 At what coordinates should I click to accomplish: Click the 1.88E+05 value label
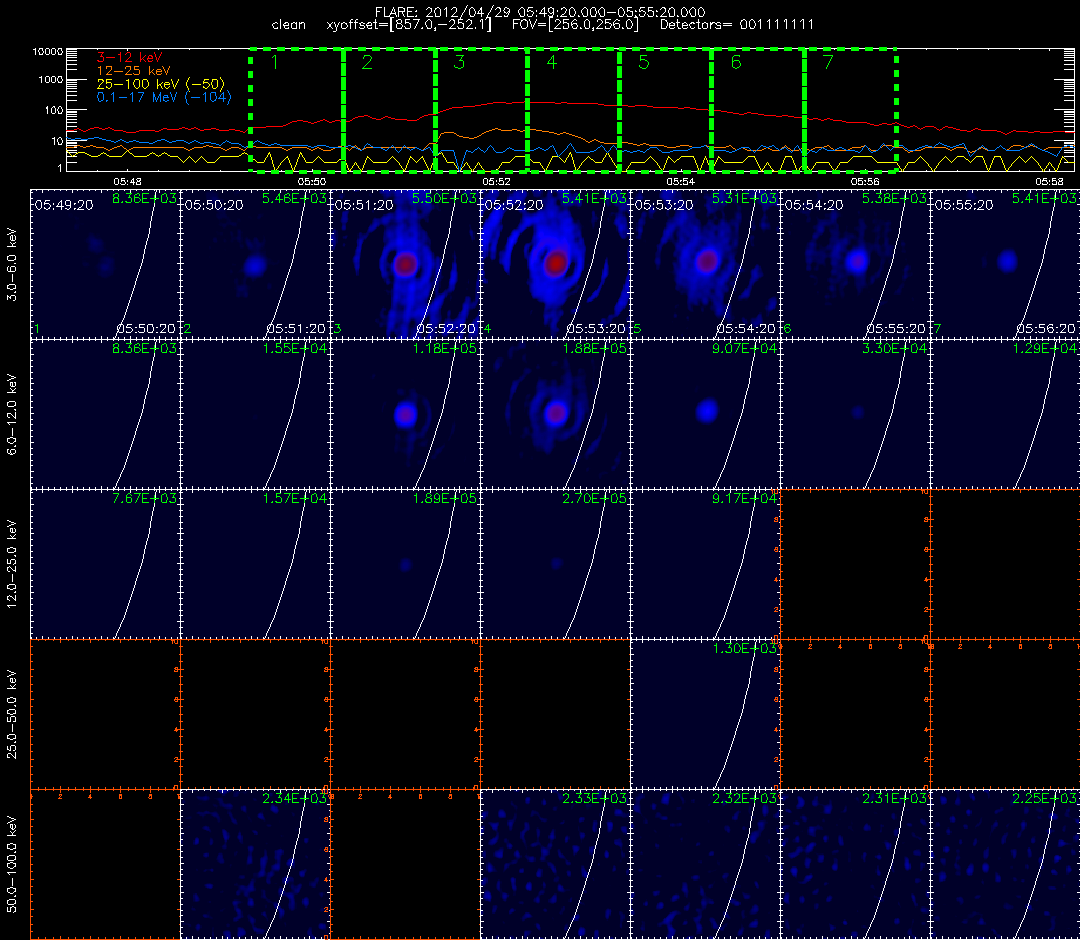(594, 348)
